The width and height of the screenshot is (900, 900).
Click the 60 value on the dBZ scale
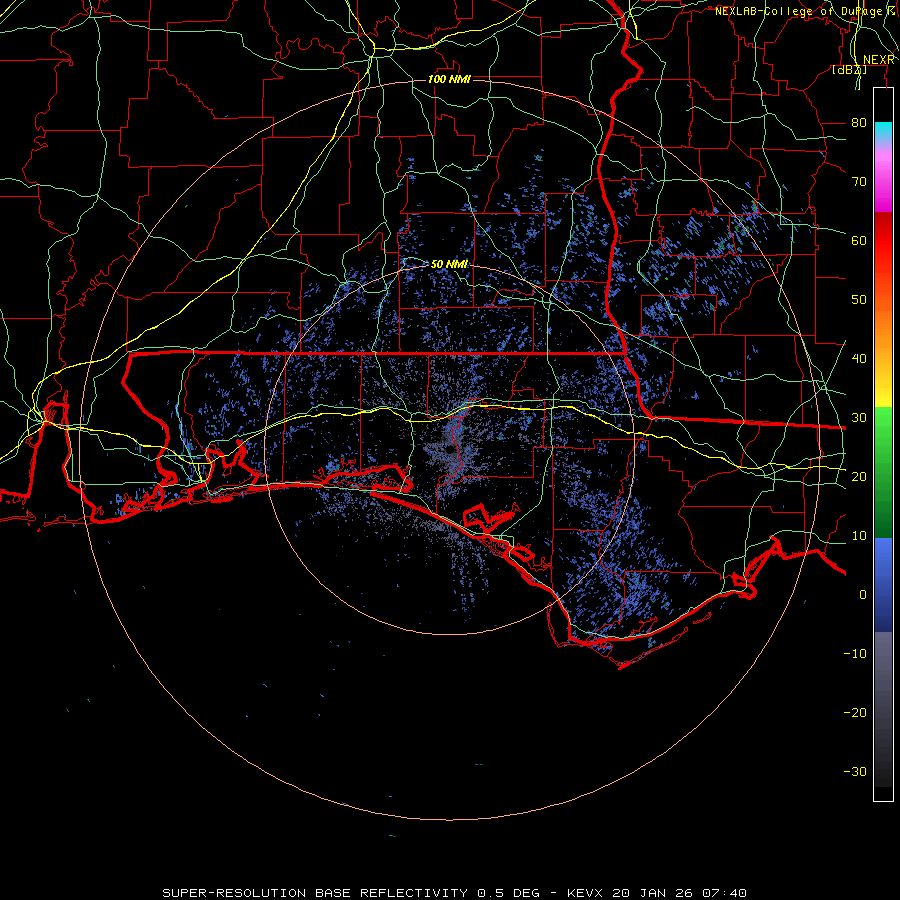(859, 240)
